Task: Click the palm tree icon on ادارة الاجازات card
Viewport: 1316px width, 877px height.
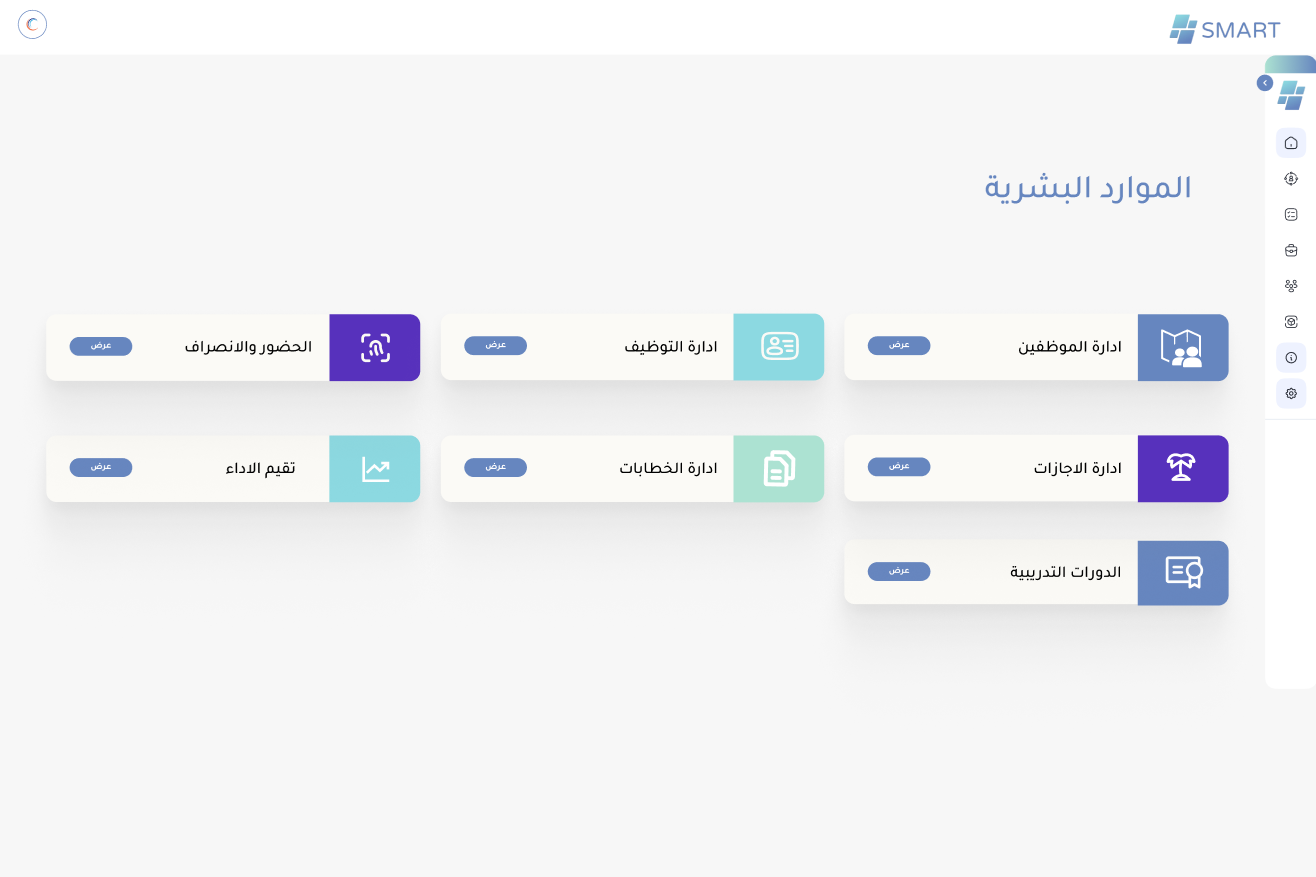Action: coord(1182,468)
